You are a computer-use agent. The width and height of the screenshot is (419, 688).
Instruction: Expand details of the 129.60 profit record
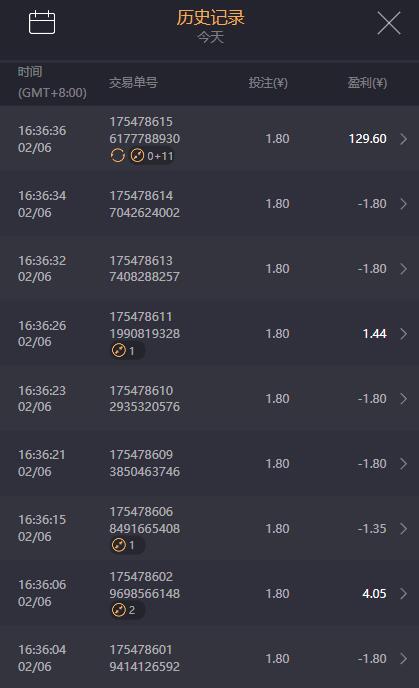pos(404,139)
